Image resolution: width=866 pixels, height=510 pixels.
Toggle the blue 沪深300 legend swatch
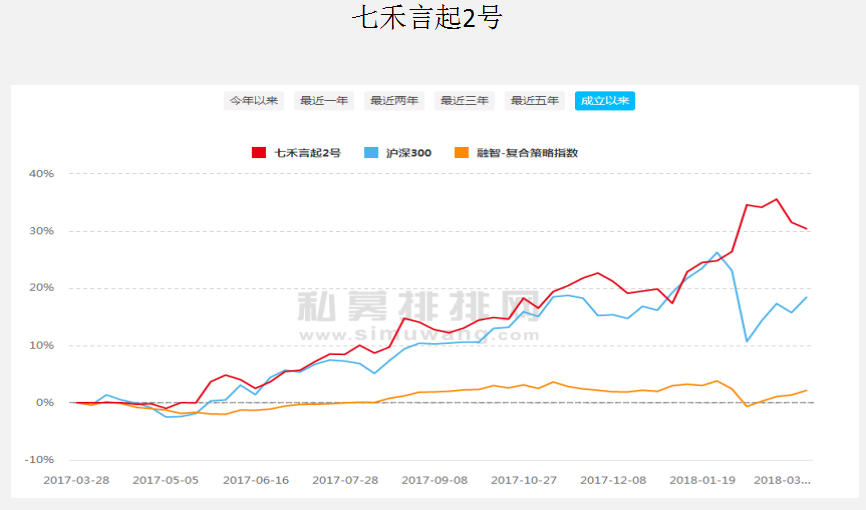[x=371, y=153]
